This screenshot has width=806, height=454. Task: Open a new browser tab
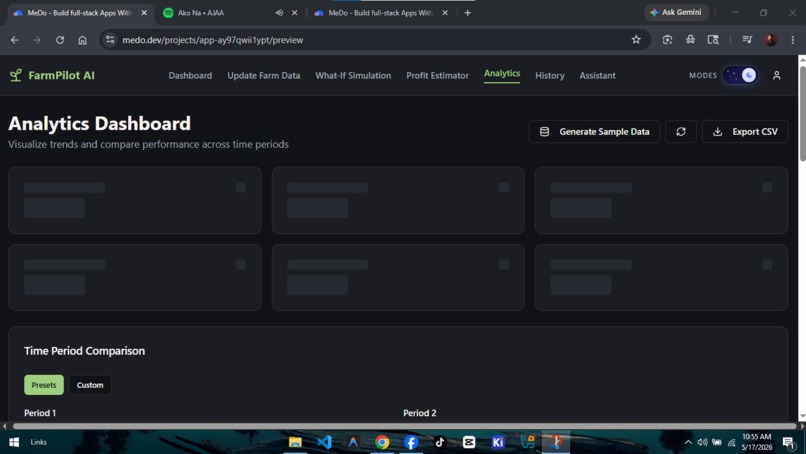(x=467, y=13)
